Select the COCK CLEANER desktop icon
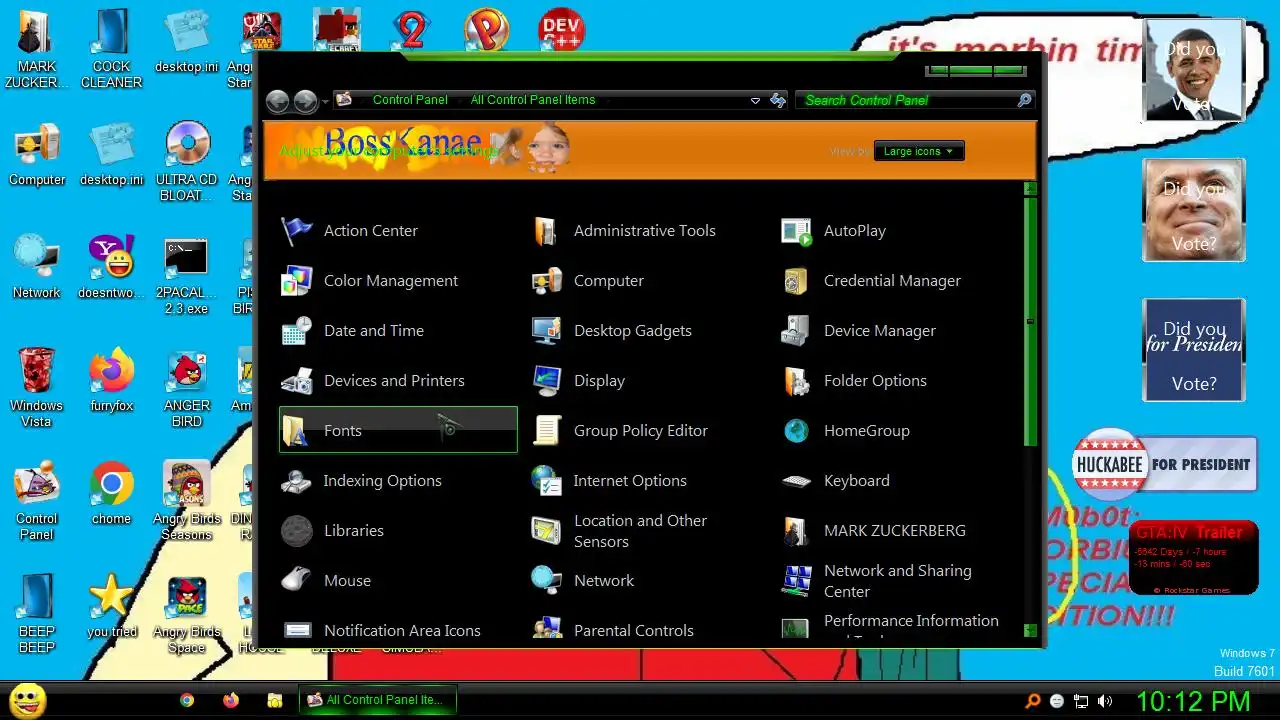 point(111,49)
